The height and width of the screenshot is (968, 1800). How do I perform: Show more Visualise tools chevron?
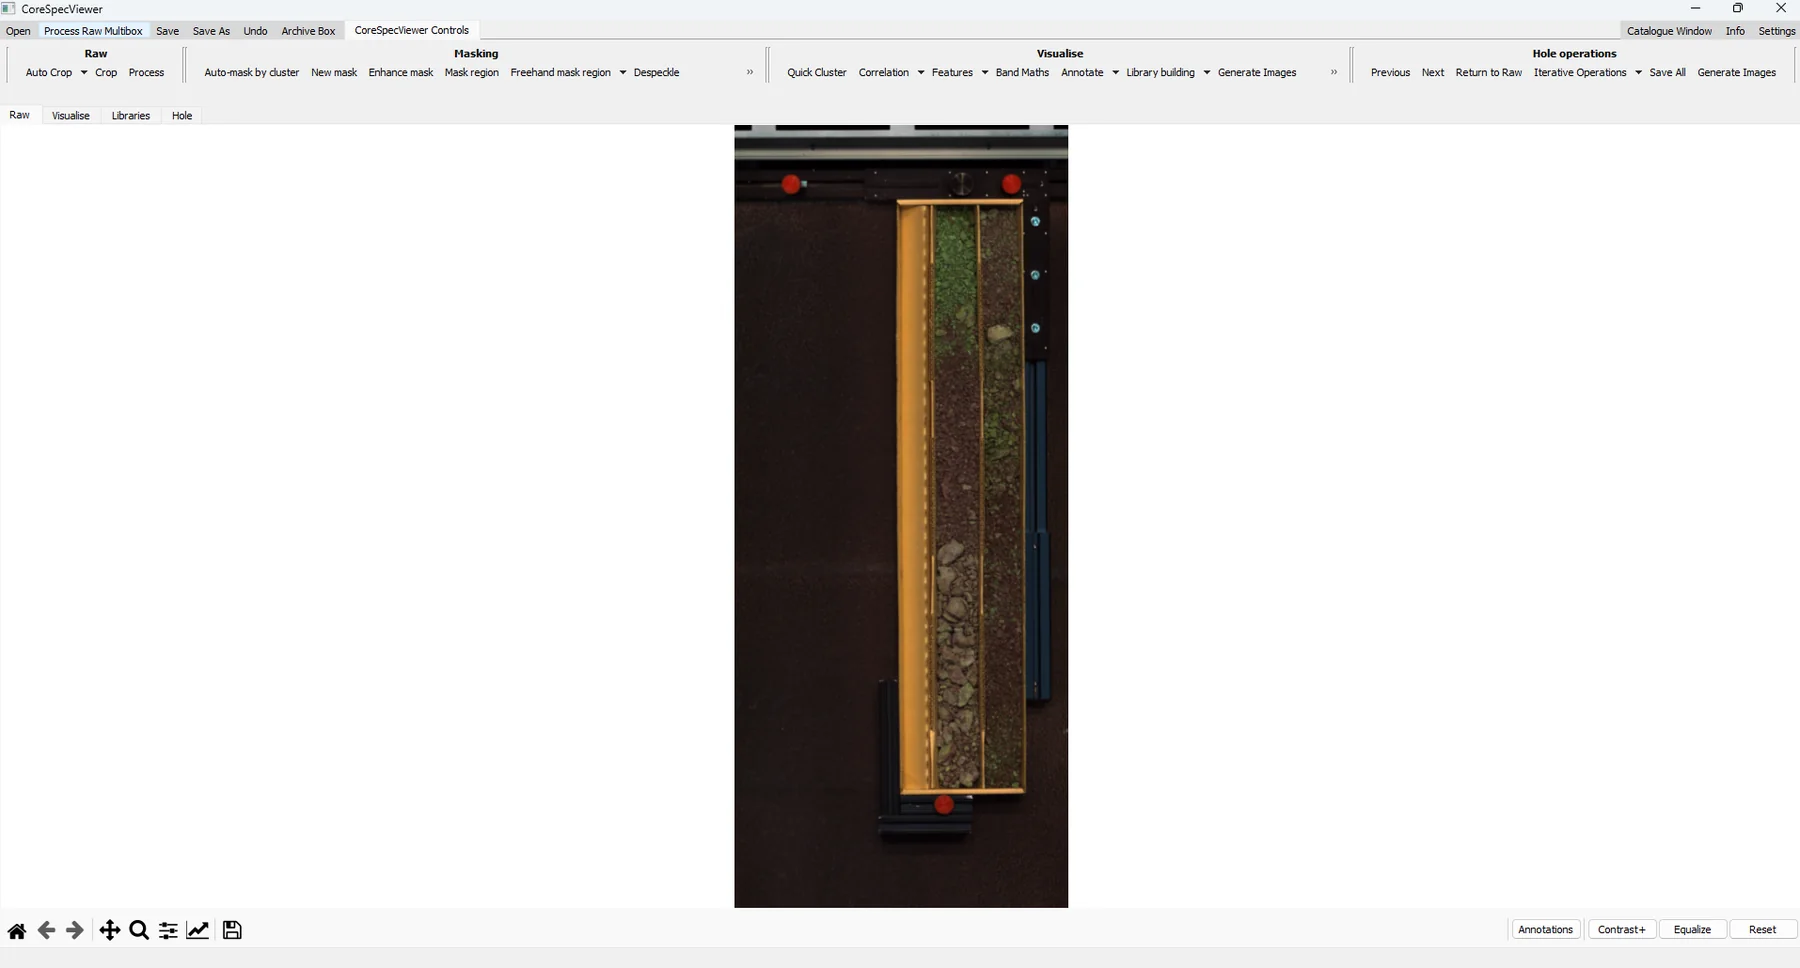[x=1334, y=72]
